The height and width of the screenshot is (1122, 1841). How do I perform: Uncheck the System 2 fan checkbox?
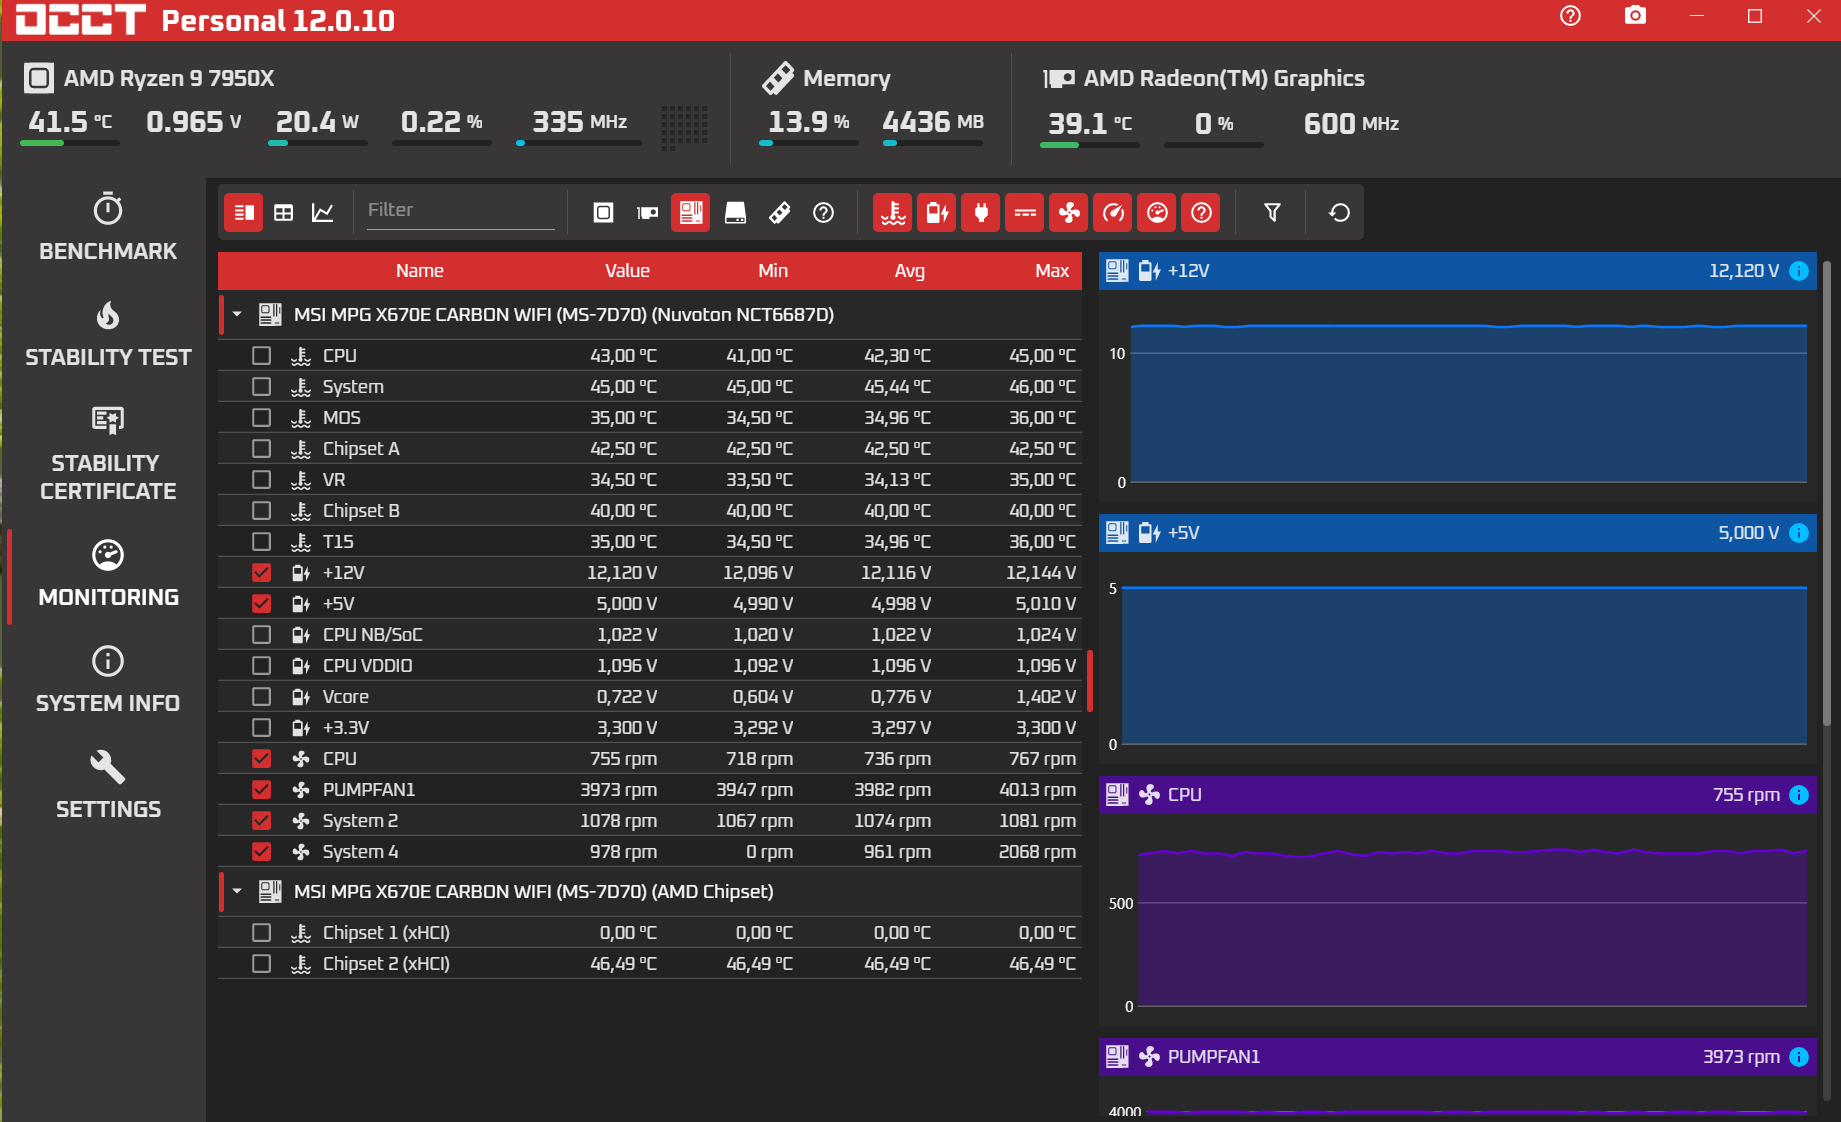pyautogui.click(x=261, y=821)
